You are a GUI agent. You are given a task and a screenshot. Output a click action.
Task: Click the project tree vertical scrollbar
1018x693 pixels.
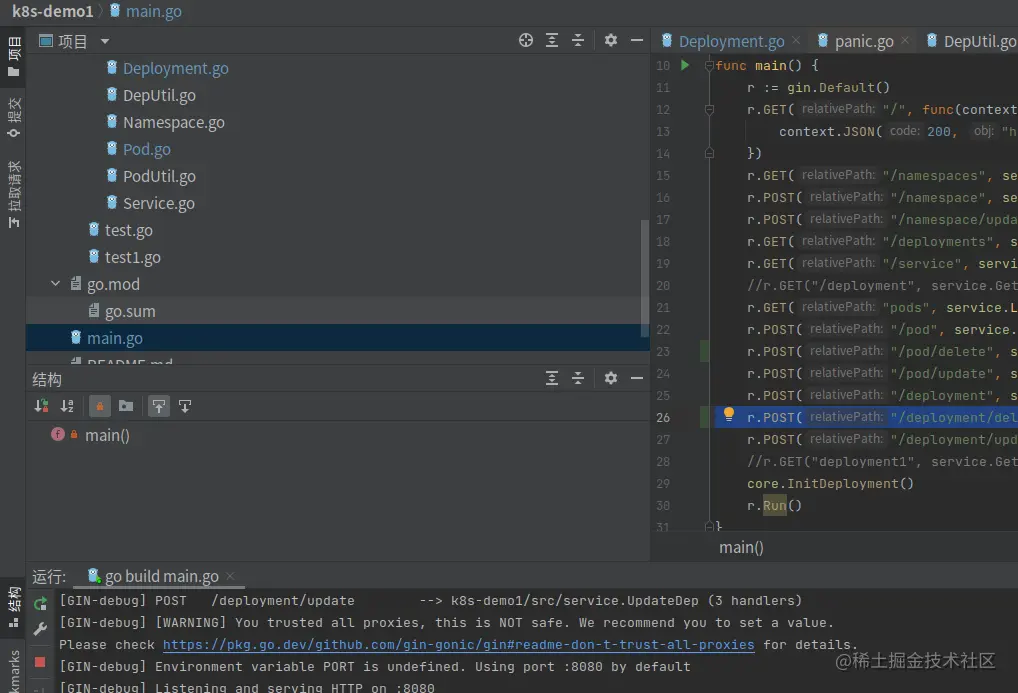pos(645,277)
